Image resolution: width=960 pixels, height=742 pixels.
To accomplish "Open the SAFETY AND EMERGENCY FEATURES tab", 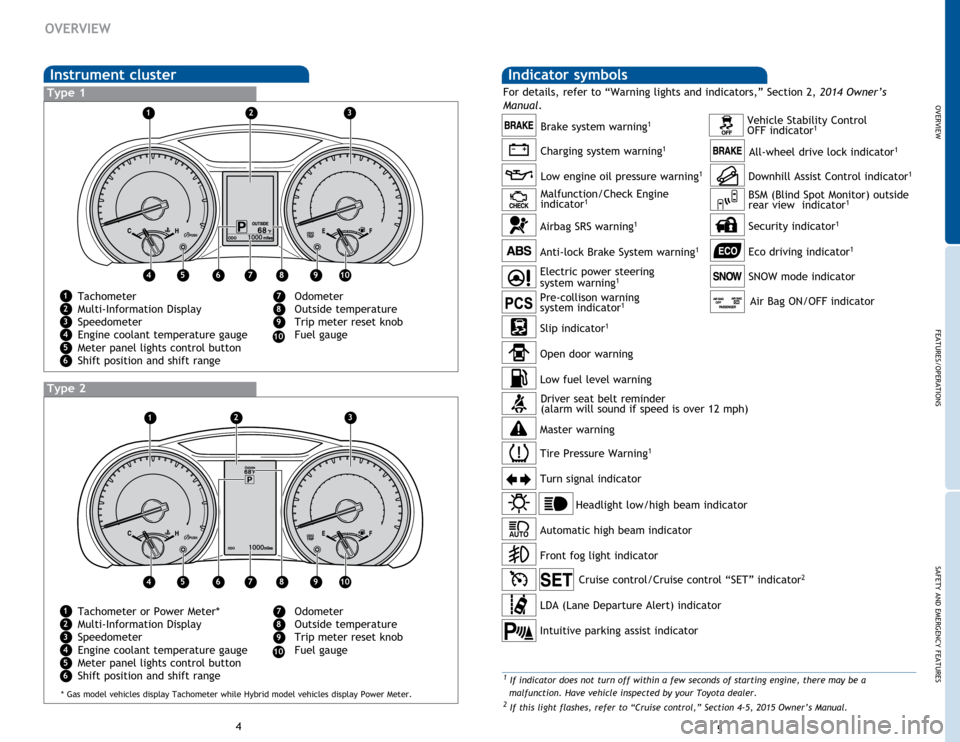I will coord(952,617).
